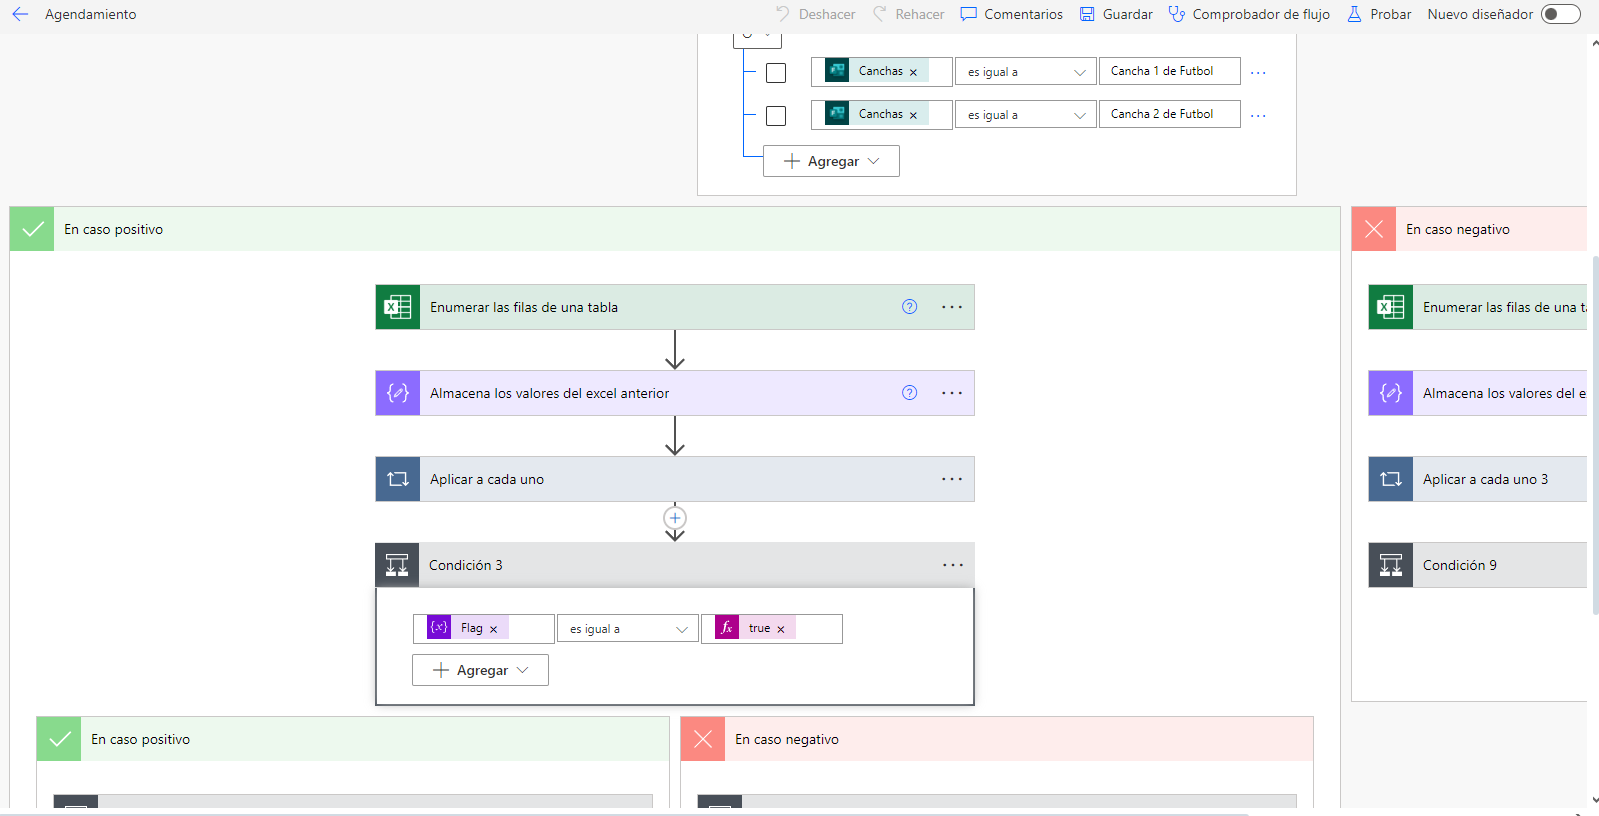Open the ellipsis menu of Aplicar a cada uno

tap(952, 479)
